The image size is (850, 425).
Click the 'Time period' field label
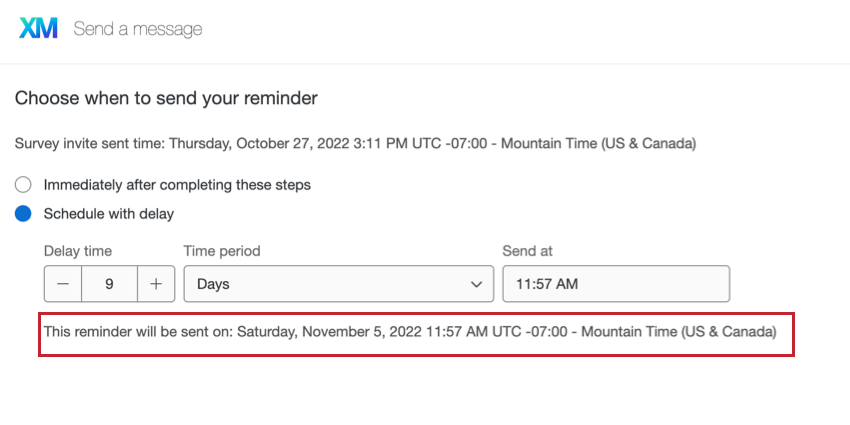point(222,251)
